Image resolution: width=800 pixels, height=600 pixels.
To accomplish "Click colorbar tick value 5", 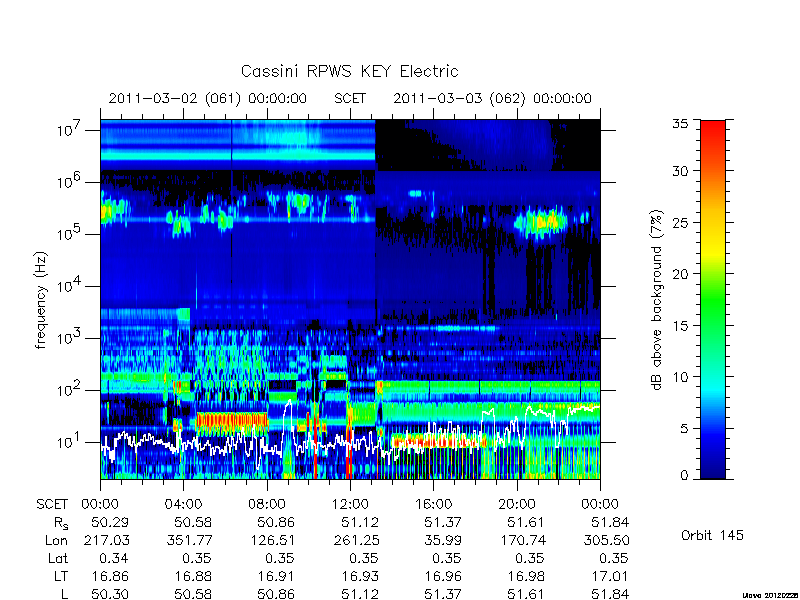I will [684, 428].
